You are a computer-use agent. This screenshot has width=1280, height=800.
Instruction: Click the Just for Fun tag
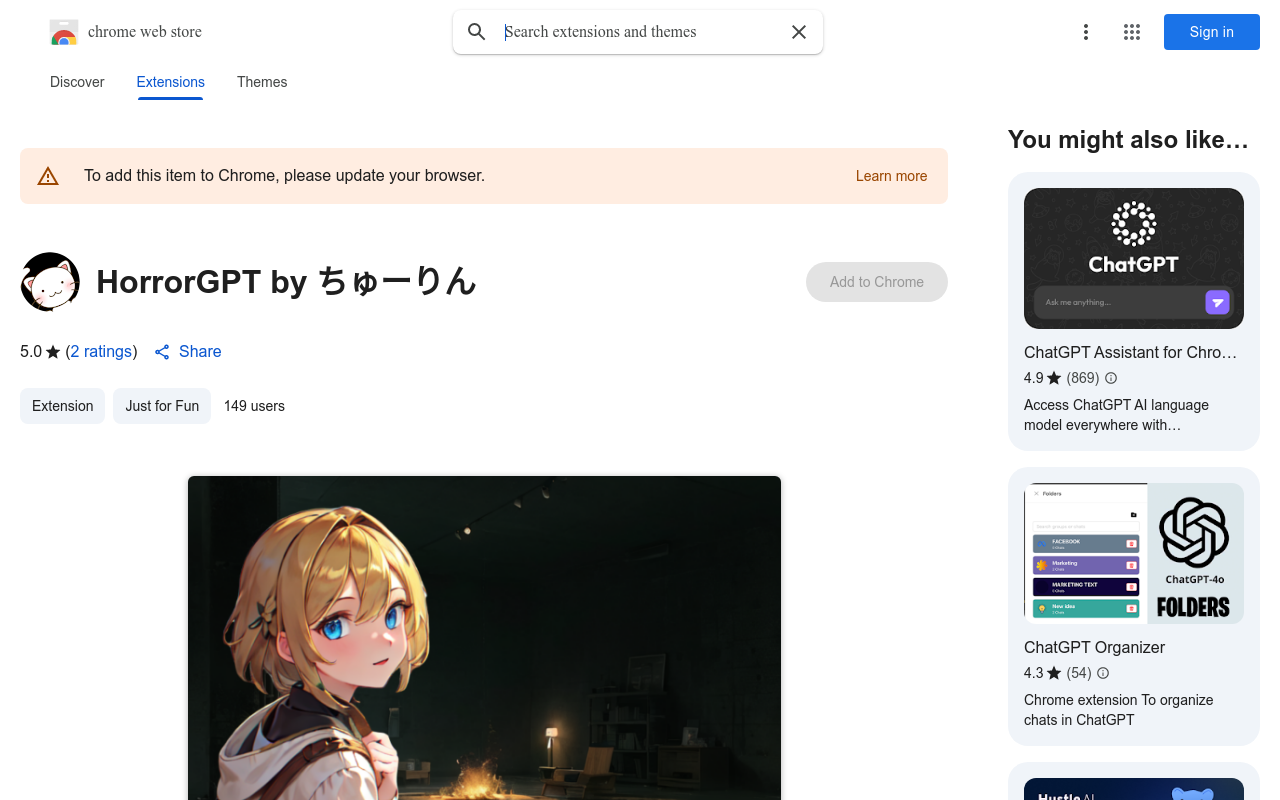pos(162,406)
